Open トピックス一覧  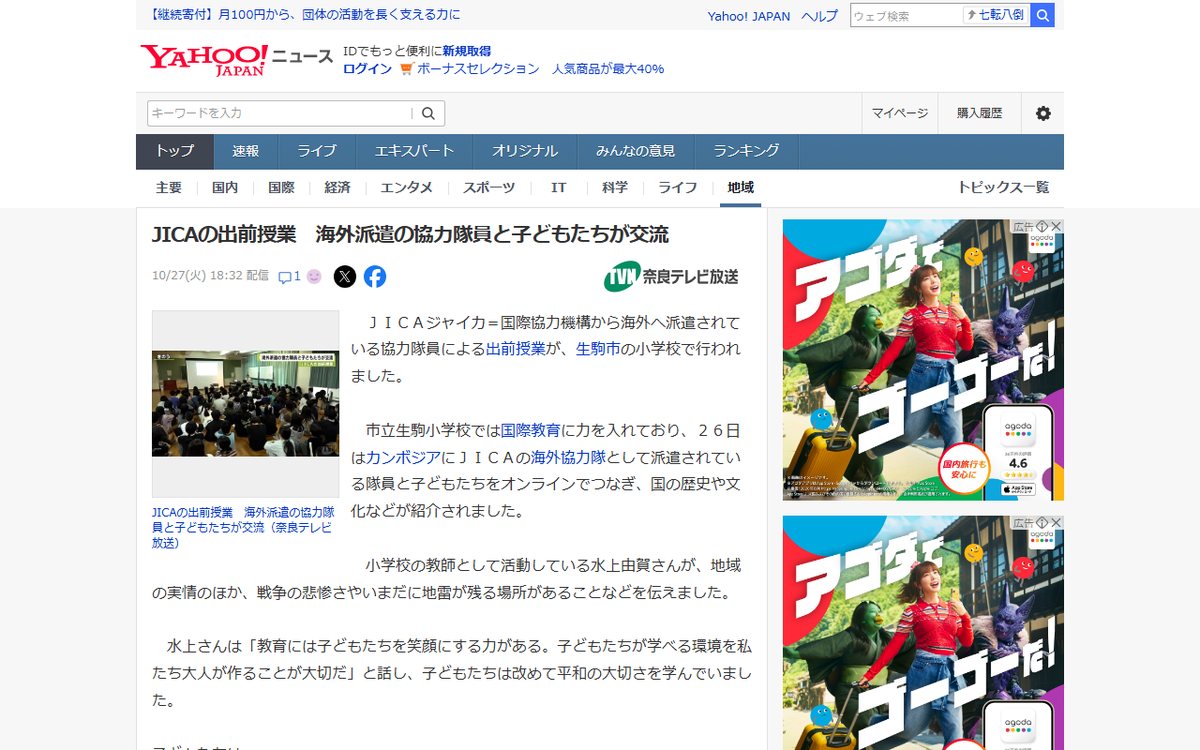pyautogui.click(x=1004, y=188)
